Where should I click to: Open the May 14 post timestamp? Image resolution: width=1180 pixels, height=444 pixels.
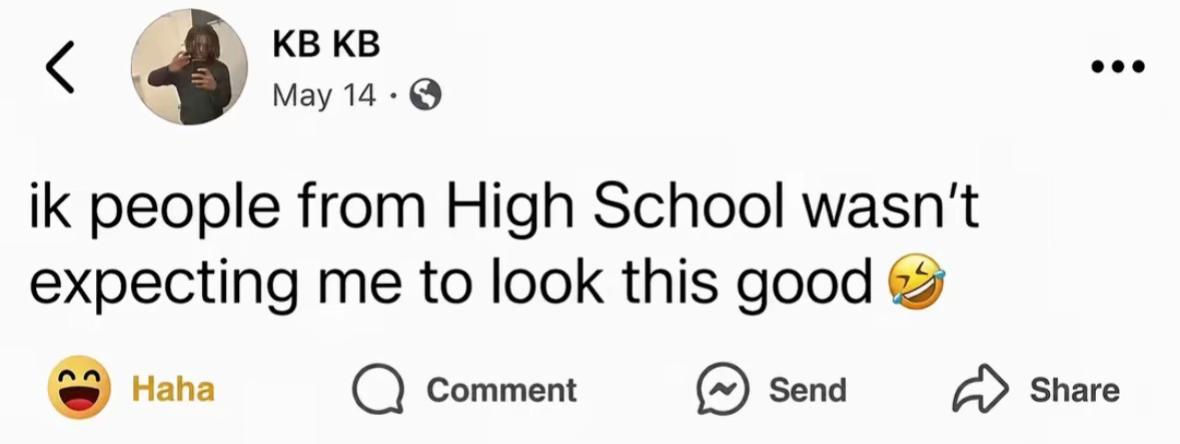(324, 96)
